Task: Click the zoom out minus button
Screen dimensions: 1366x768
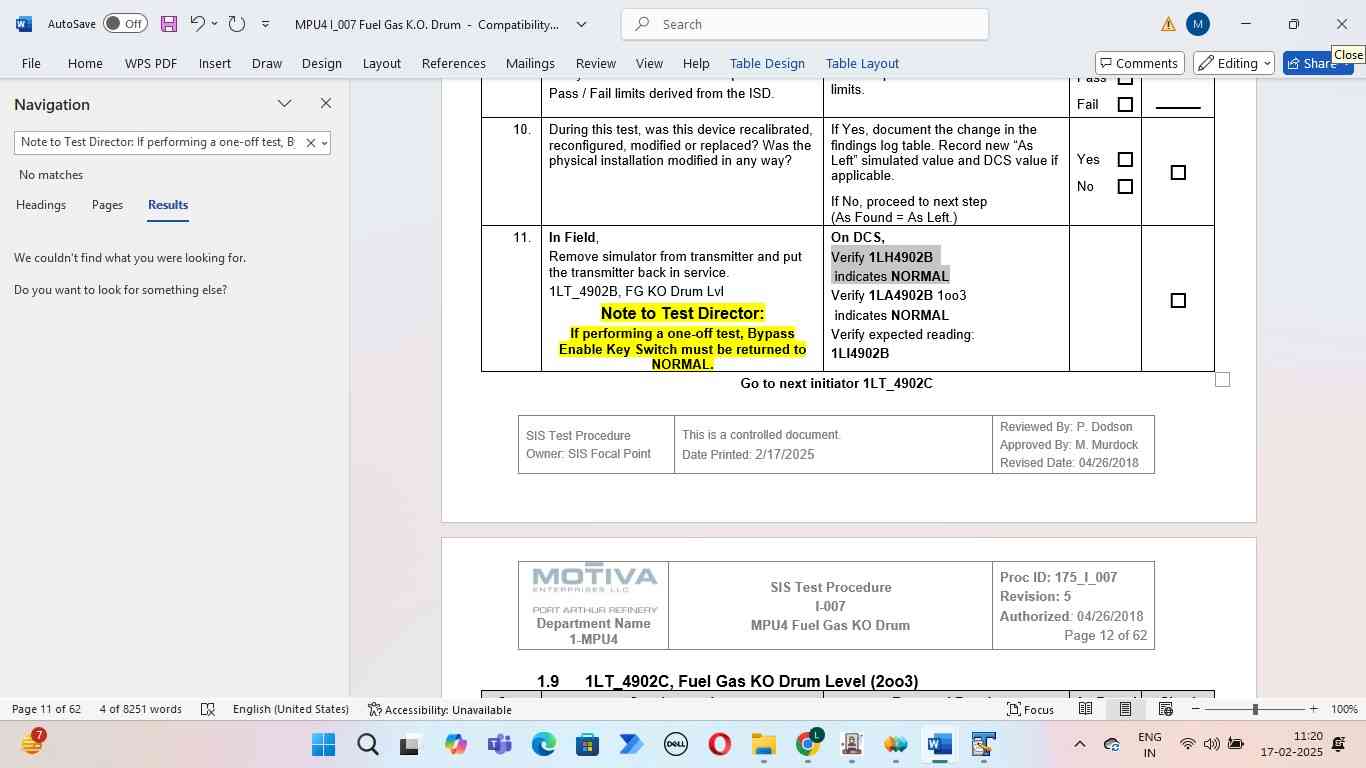Action: (x=1195, y=709)
